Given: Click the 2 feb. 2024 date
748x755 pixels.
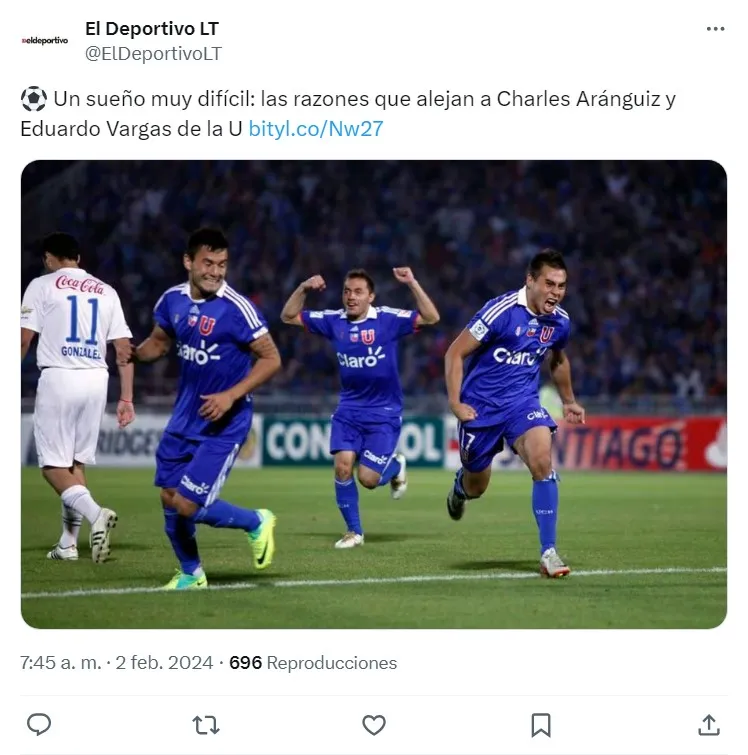Looking at the screenshot, I should (164, 663).
